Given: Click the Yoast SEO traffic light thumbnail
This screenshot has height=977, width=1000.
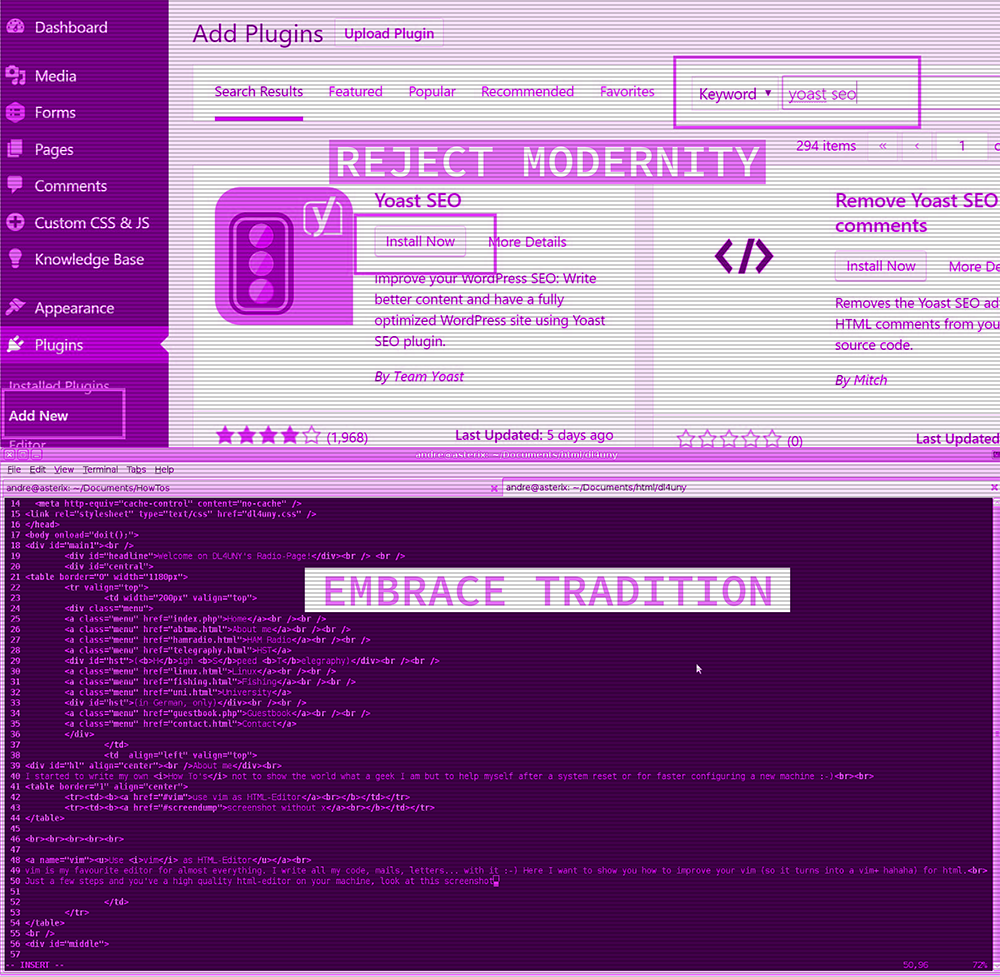Looking at the screenshot, I should 284,256.
